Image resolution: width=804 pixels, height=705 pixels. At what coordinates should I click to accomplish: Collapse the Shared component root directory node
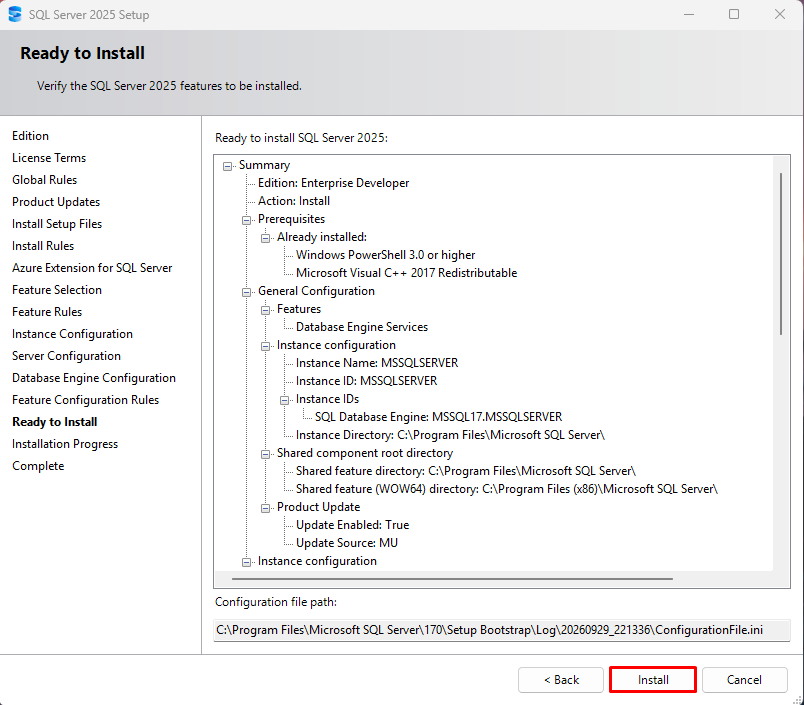click(x=266, y=454)
